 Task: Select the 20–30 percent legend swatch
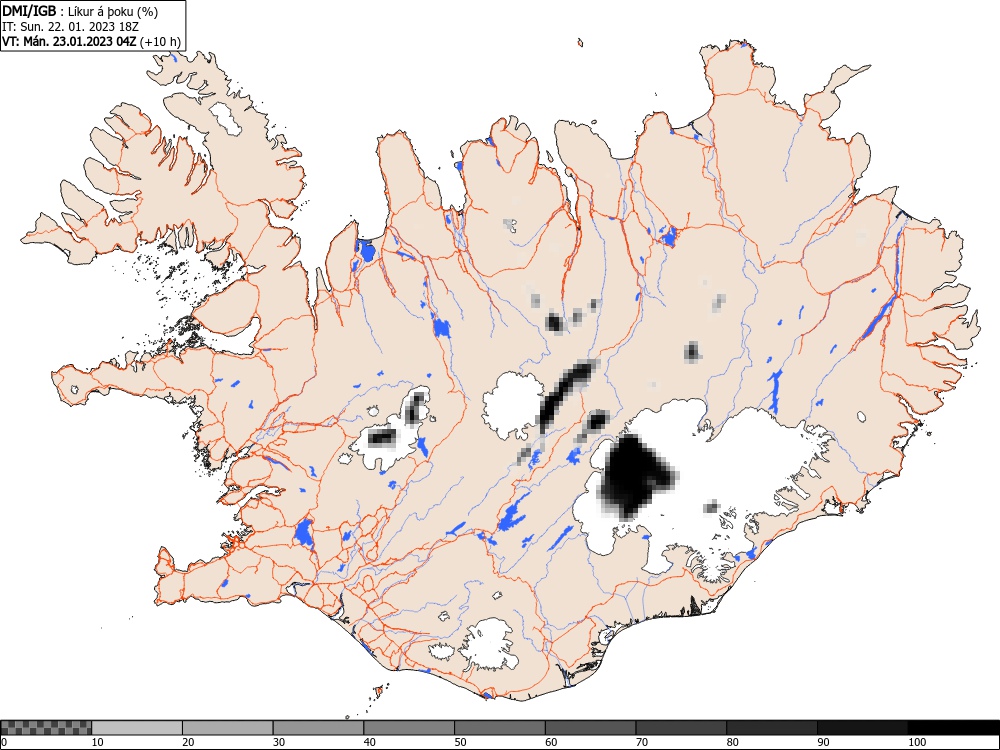[228, 728]
